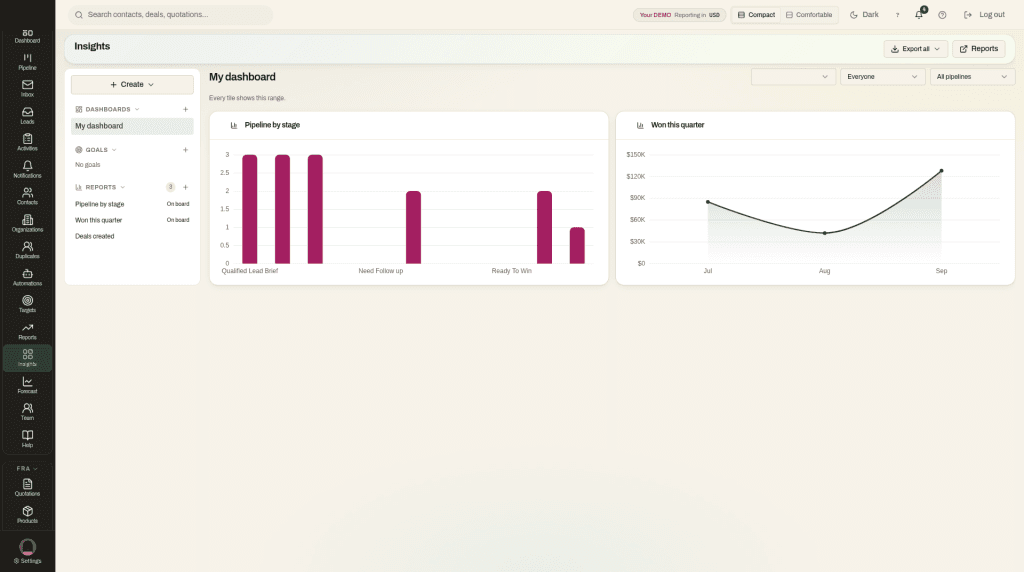Image resolution: width=1024 pixels, height=572 pixels.
Task: Toggle Dark mode
Action: [864, 14]
